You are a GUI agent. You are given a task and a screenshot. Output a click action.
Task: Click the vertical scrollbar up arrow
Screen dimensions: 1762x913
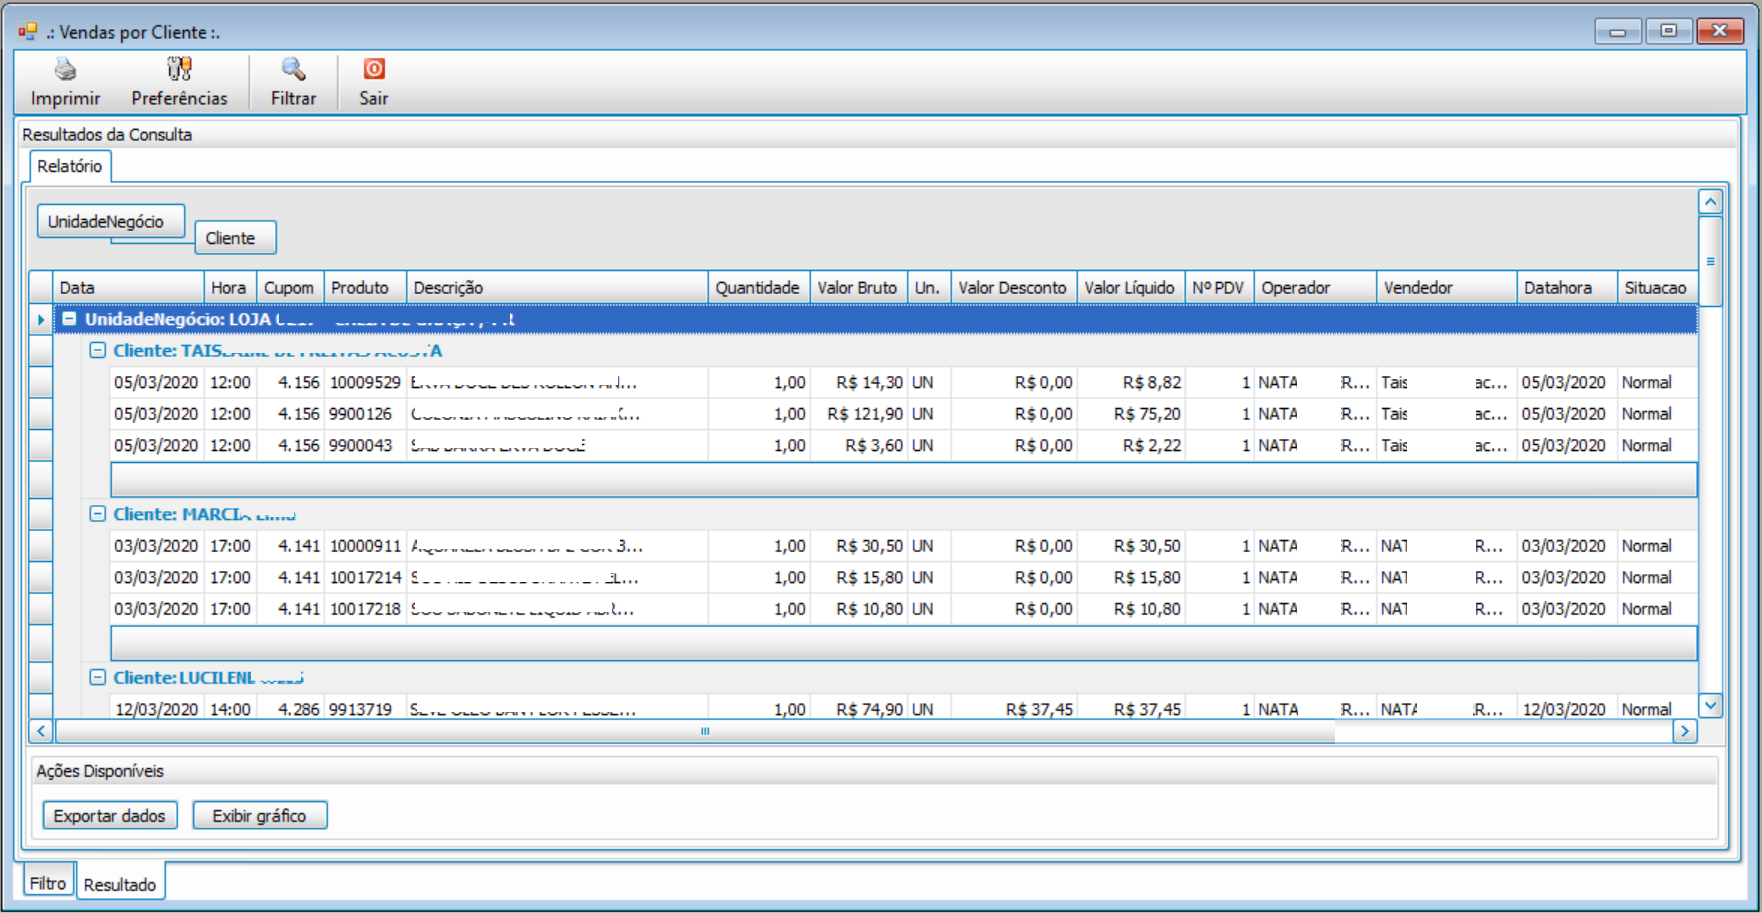1711,202
